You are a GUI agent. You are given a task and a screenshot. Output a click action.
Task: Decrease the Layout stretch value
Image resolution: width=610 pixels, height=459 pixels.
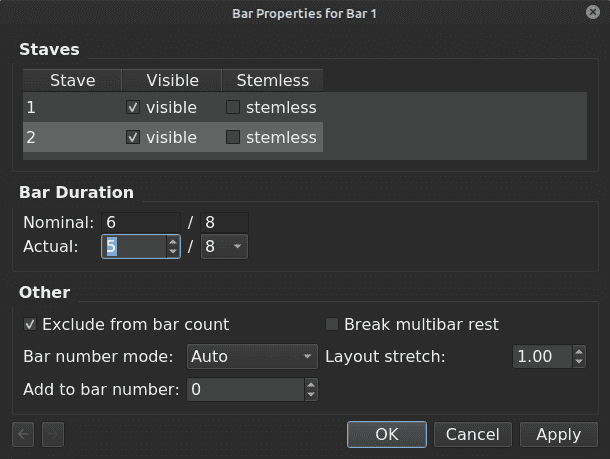click(579, 362)
